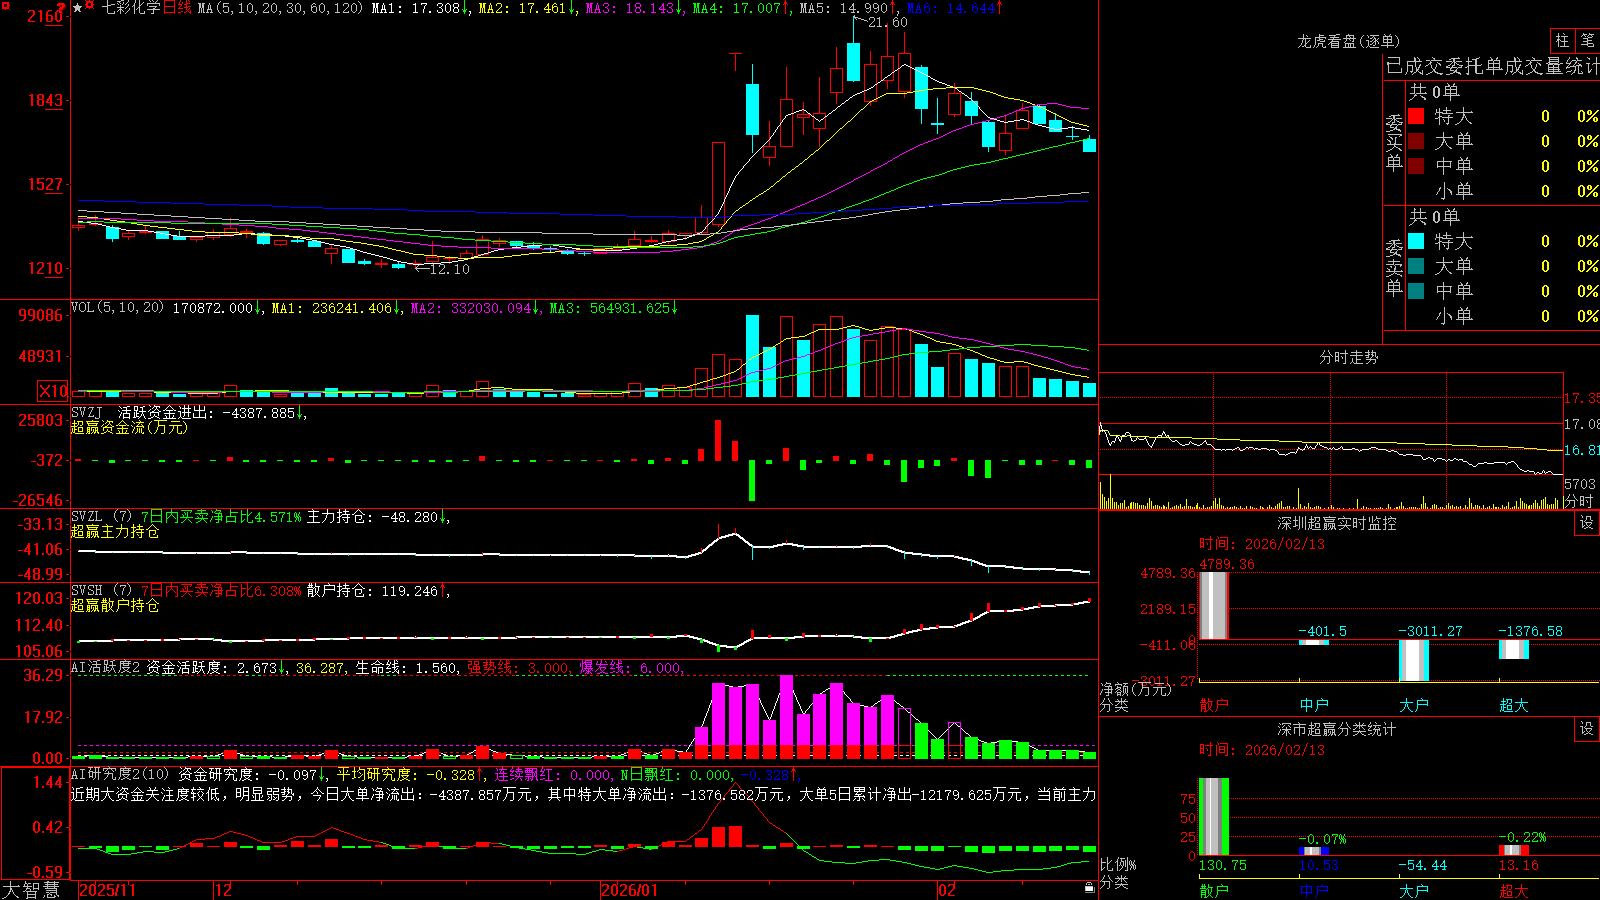The width and height of the screenshot is (1600, 900).
Task: Click the stock name 七彩化学
Action: 131,8
